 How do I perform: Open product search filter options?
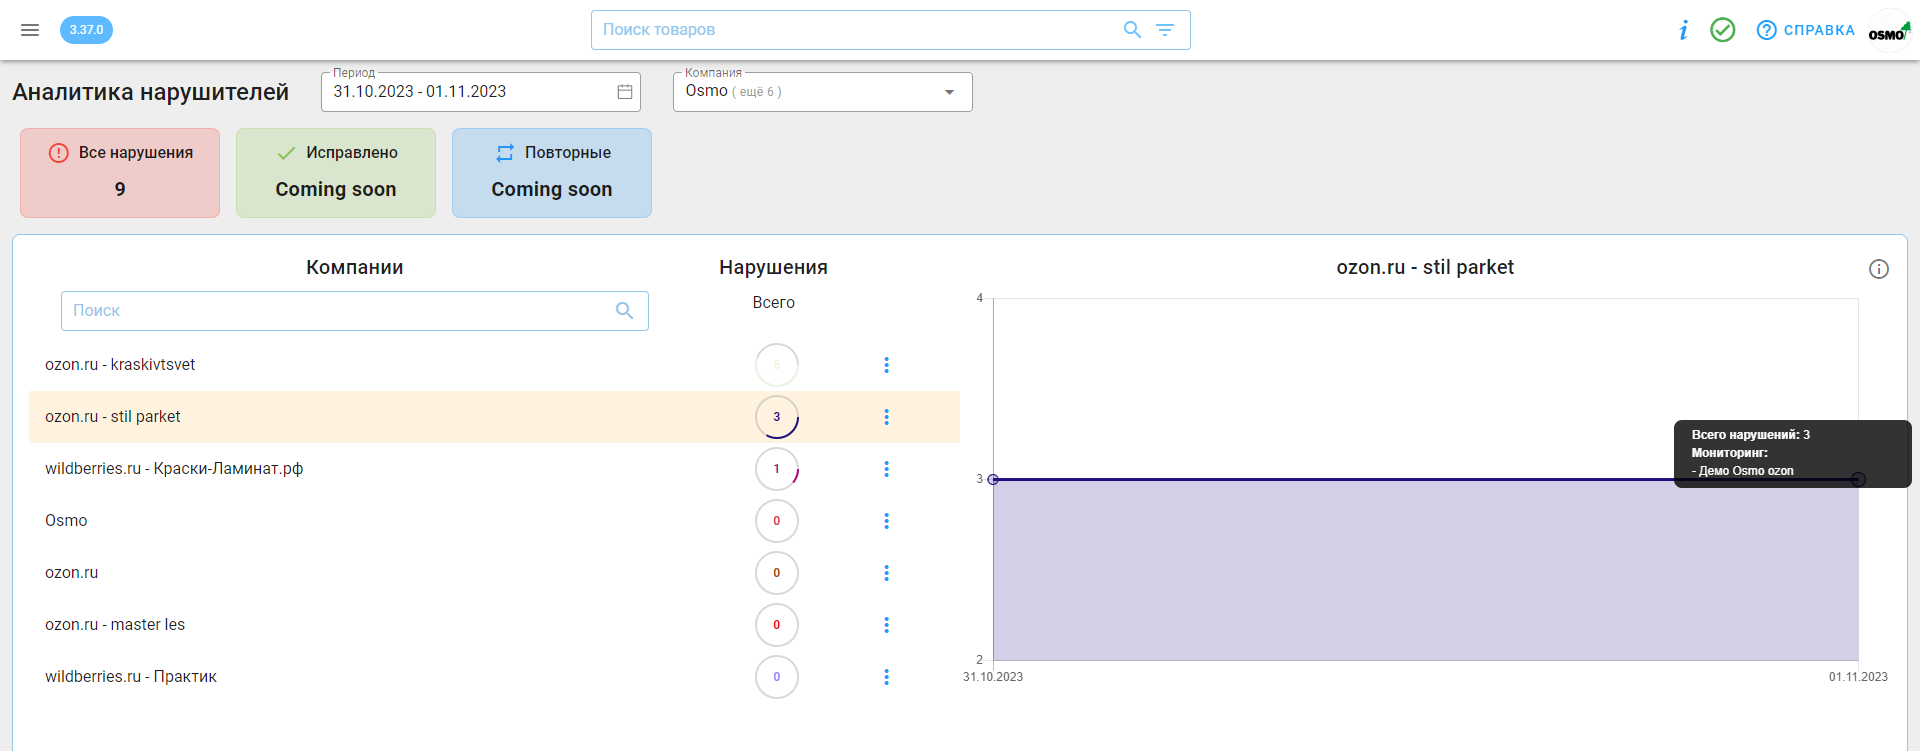(x=1165, y=30)
